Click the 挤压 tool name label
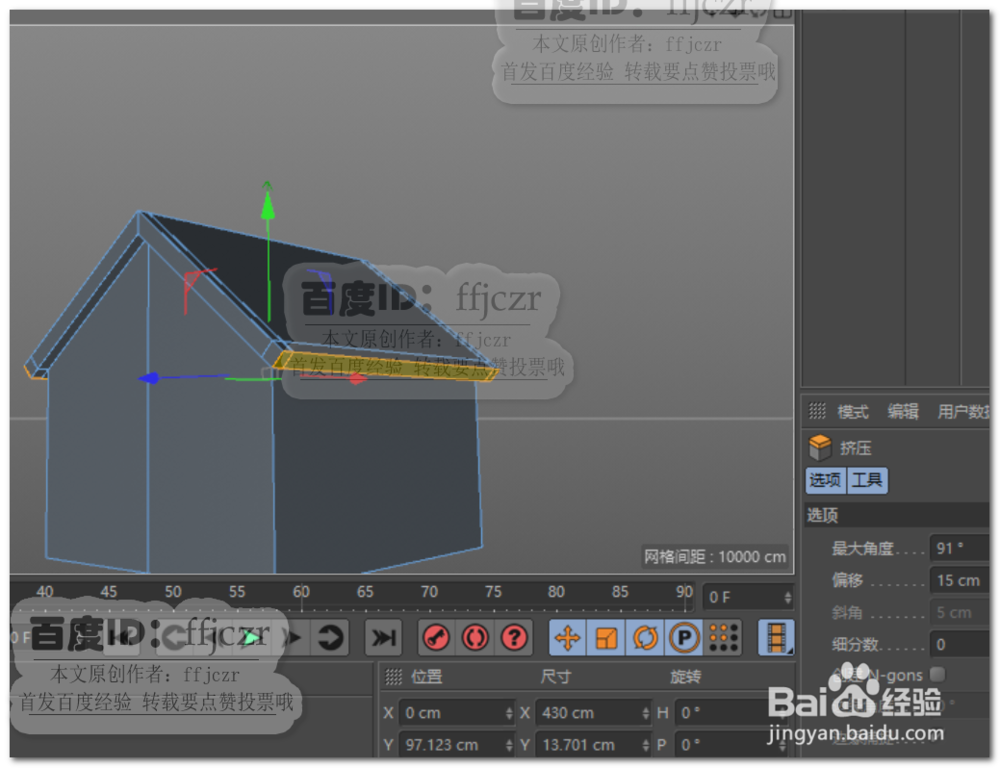Image resolution: width=1000 pixels, height=768 pixels. click(x=856, y=448)
